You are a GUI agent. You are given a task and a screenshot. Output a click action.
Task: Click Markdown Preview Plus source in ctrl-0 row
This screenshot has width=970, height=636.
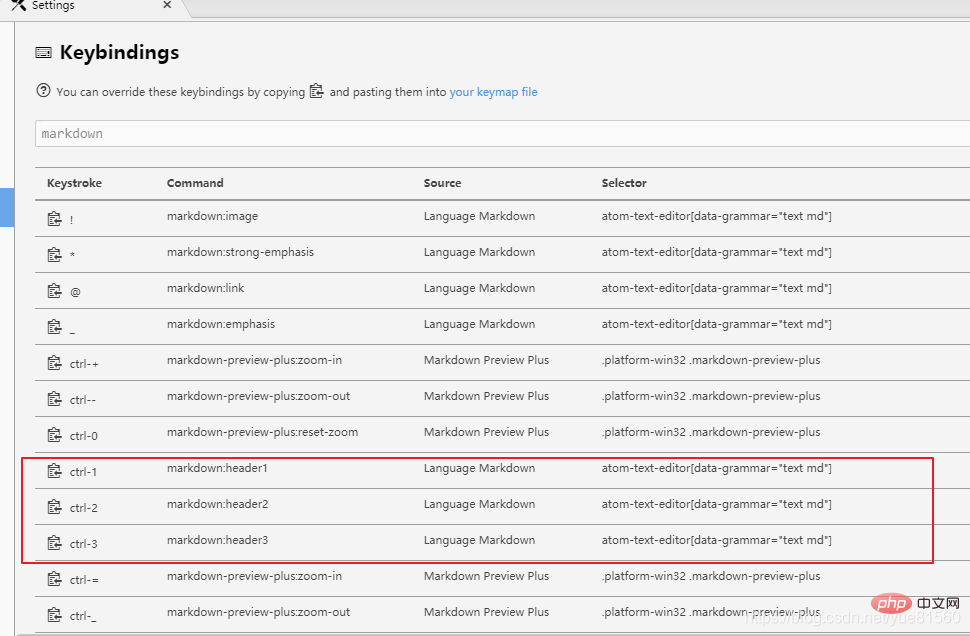tap(486, 432)
